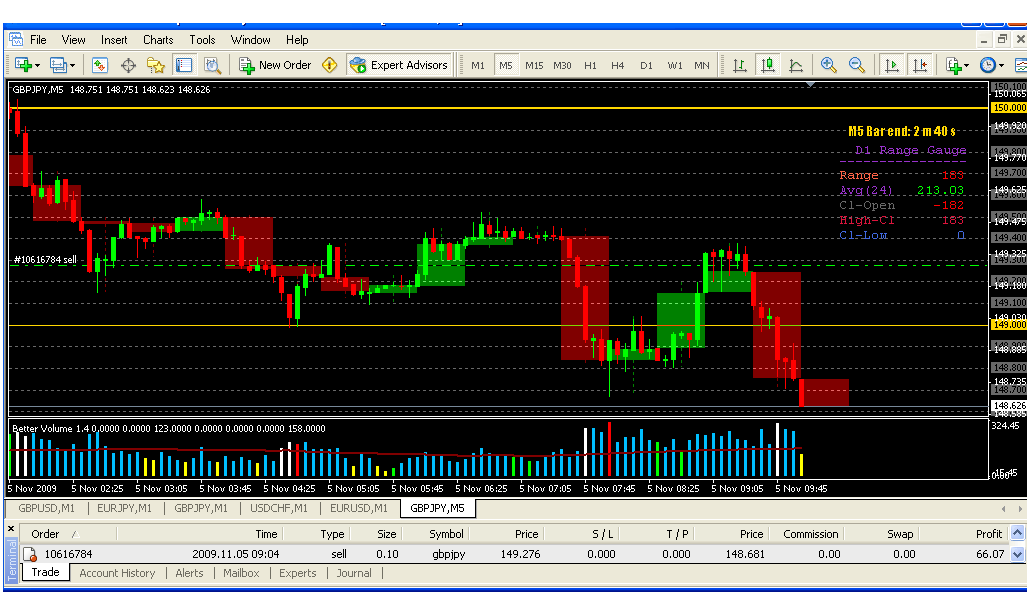Switch to the Account History tab
This screenshot has width=1034, height=592.
[117, 573]
